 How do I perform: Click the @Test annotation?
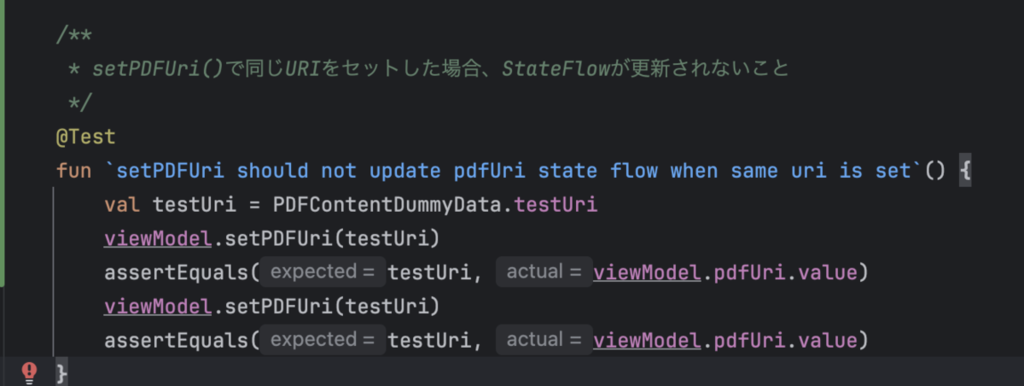coord(86,137)
